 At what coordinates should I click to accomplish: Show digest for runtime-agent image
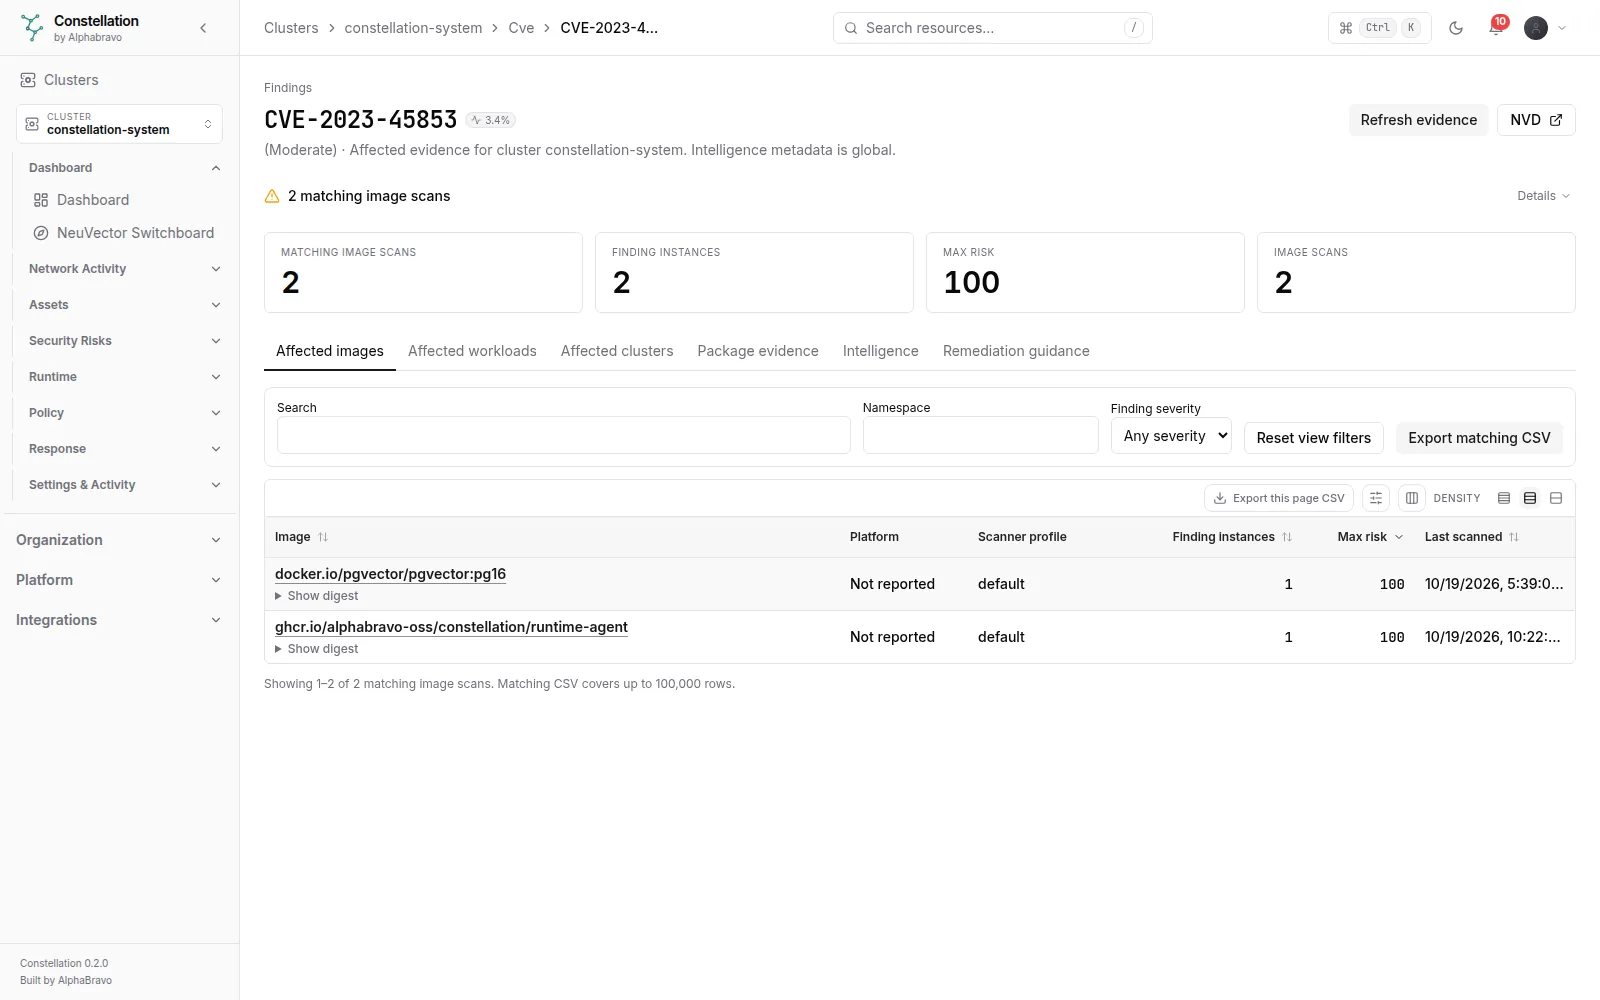[317, 649]
